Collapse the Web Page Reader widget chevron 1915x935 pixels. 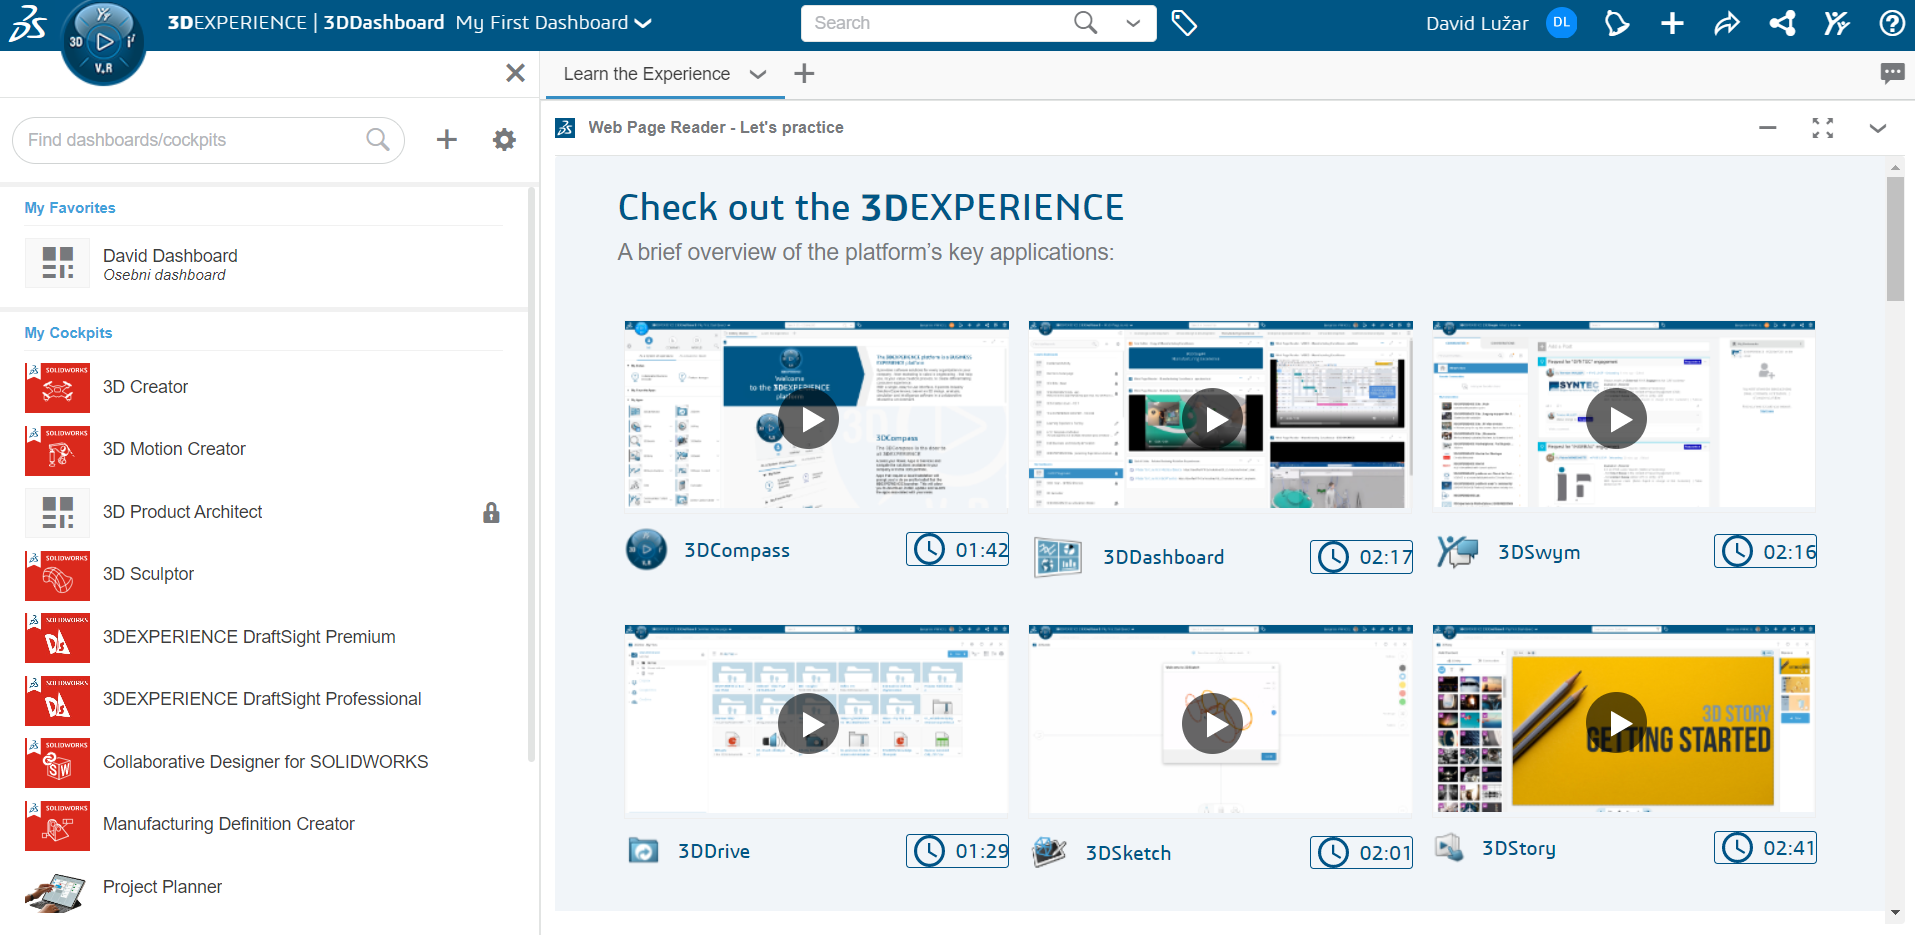(1878, 129)
